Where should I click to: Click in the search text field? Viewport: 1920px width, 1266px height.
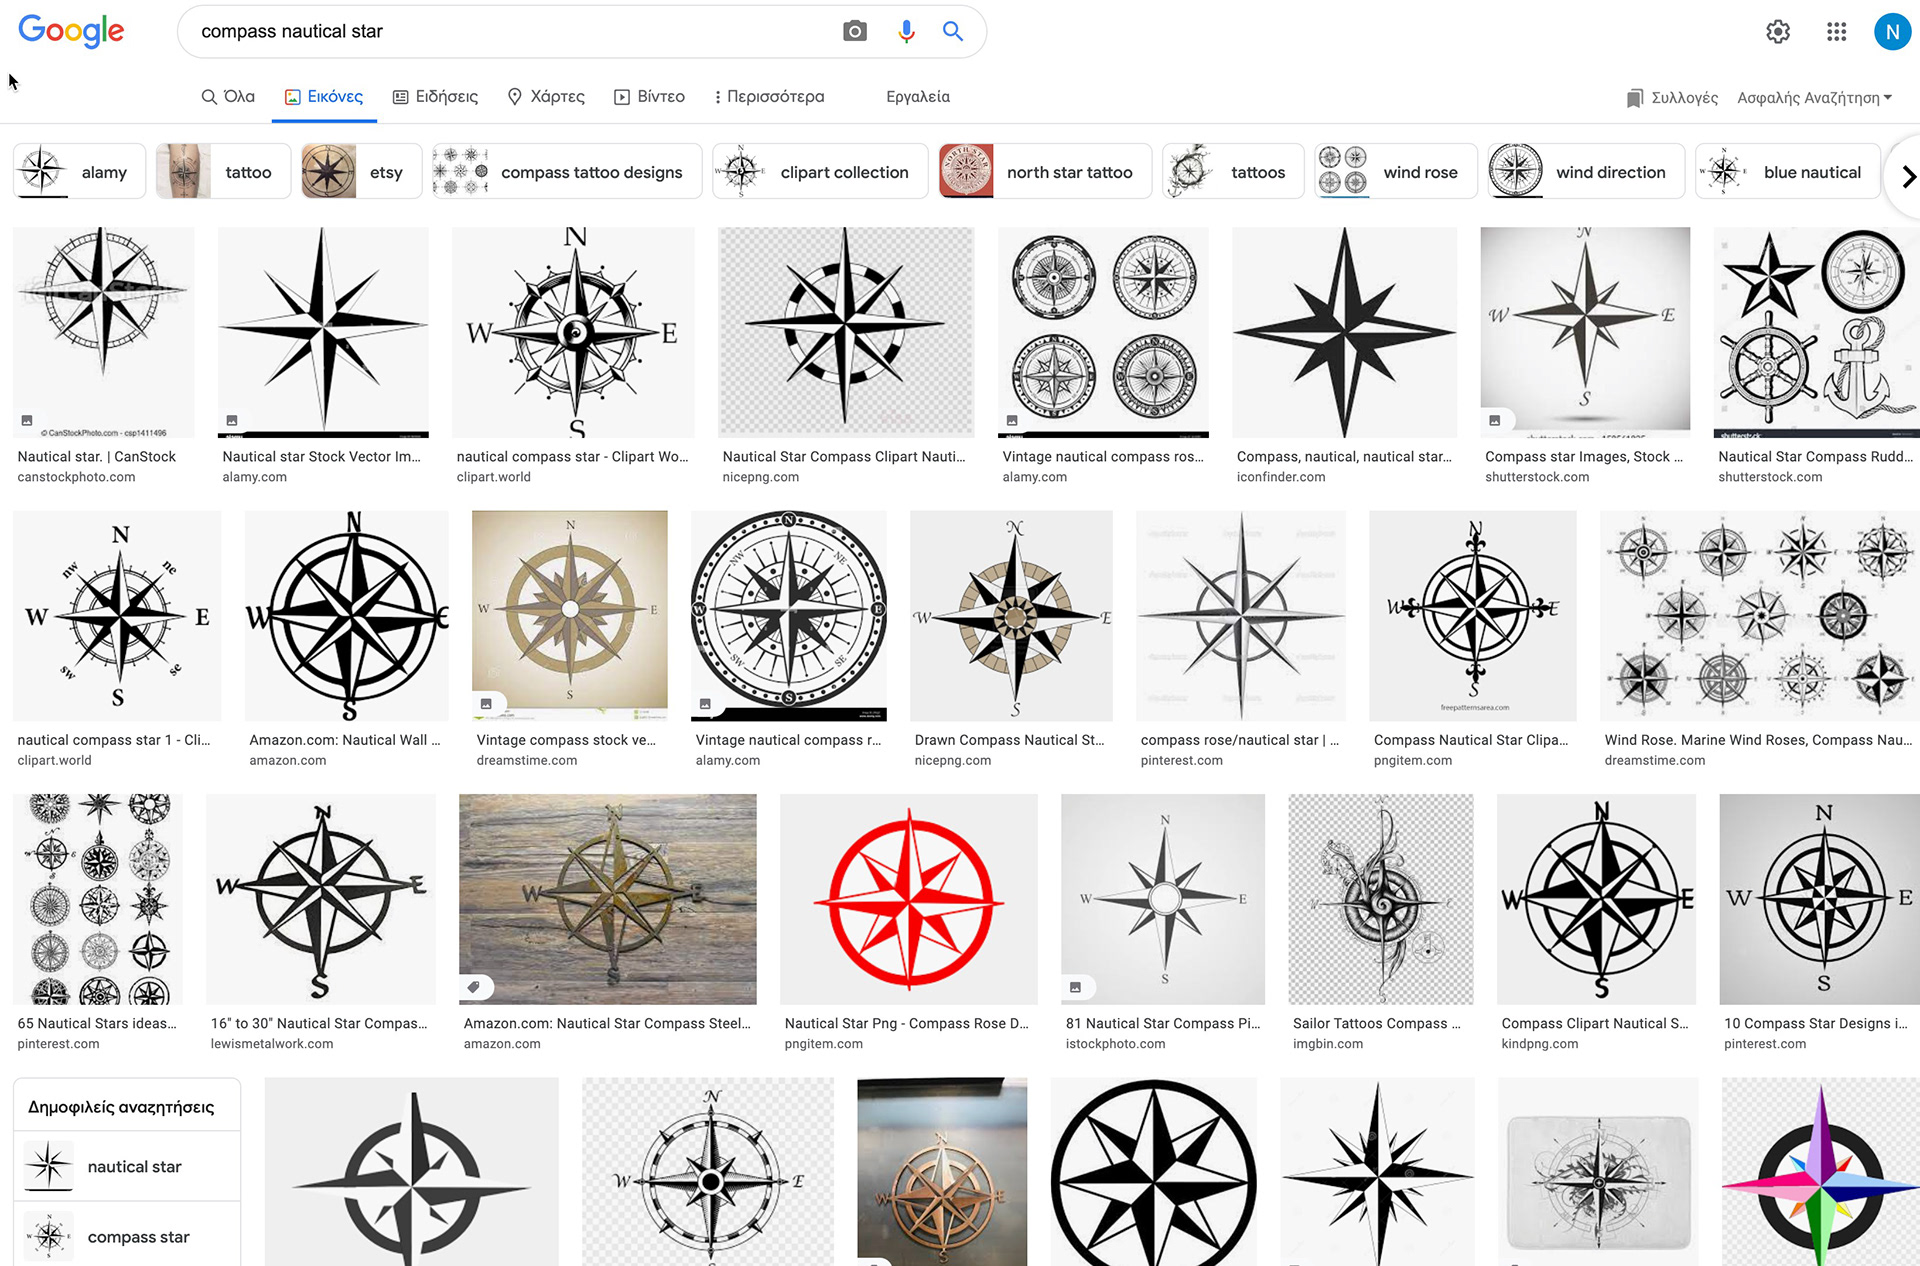point(500,31)
